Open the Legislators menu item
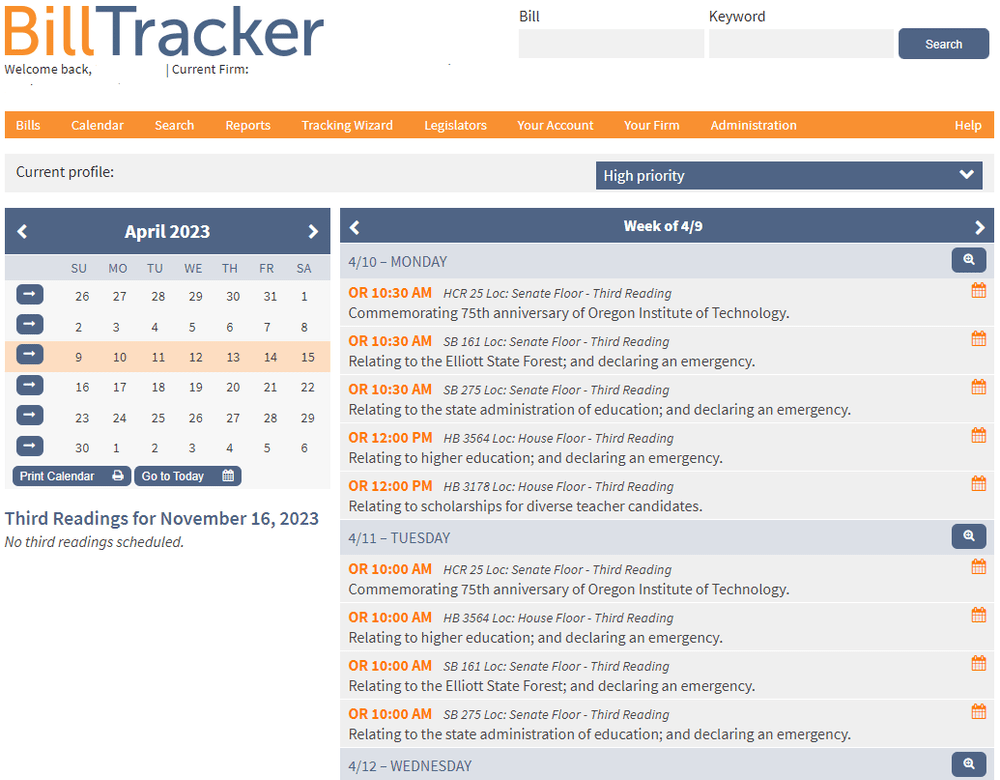This screenshot has width=1000, height=780. [455, 125]
